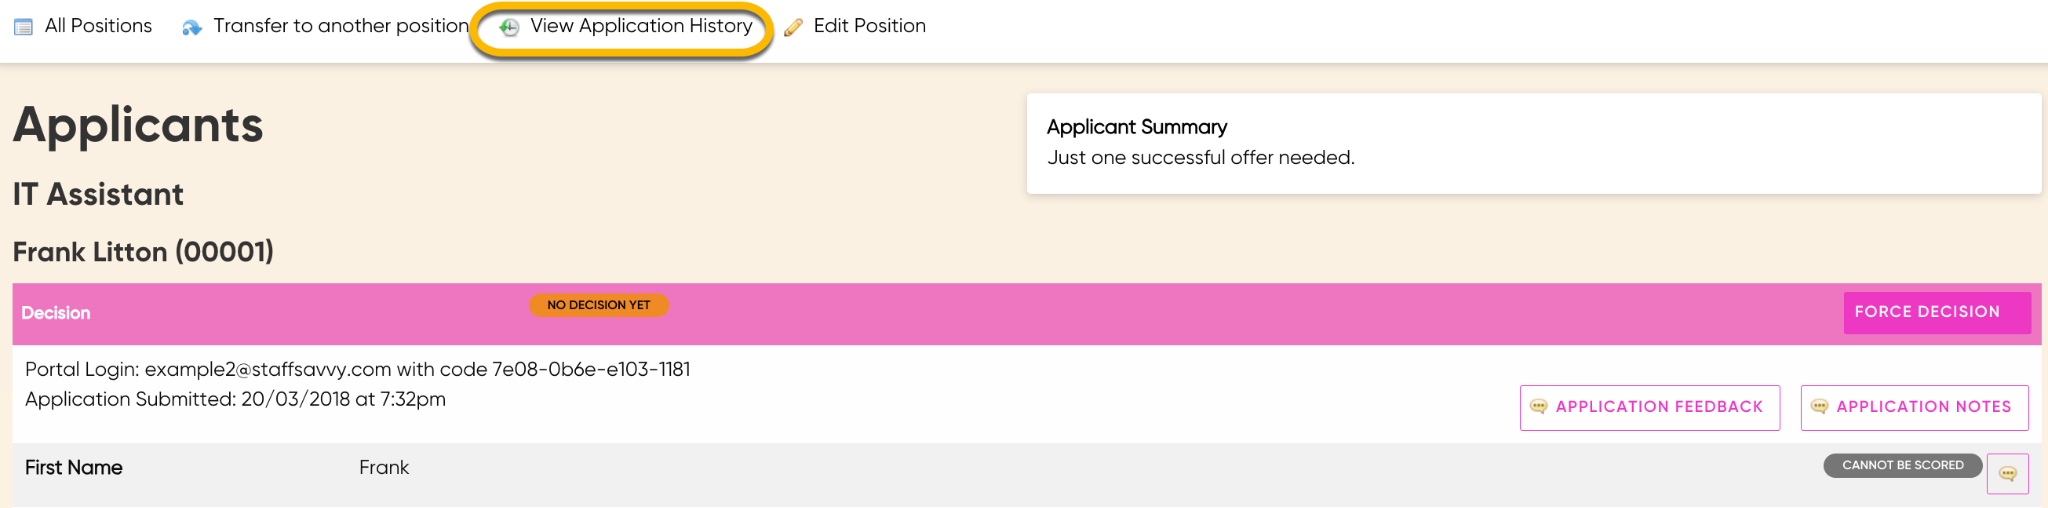Click the Decision header label

click(x=56, y=313)
